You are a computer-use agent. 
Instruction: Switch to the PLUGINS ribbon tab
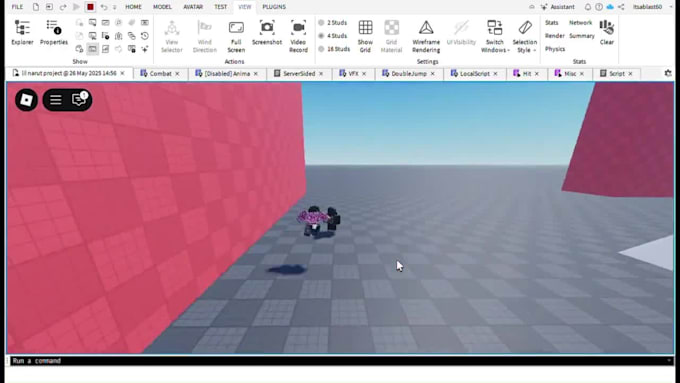coord(274,7)
